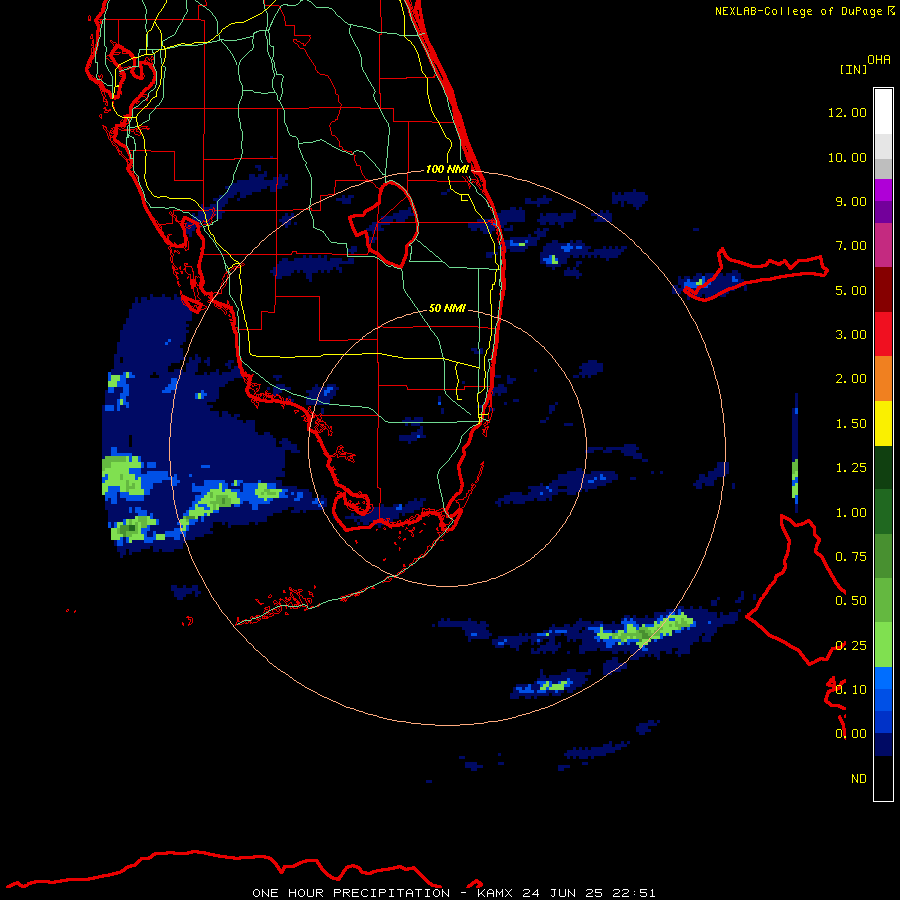Pick the black ND swatch at legend bottom

tap(883, 778)
